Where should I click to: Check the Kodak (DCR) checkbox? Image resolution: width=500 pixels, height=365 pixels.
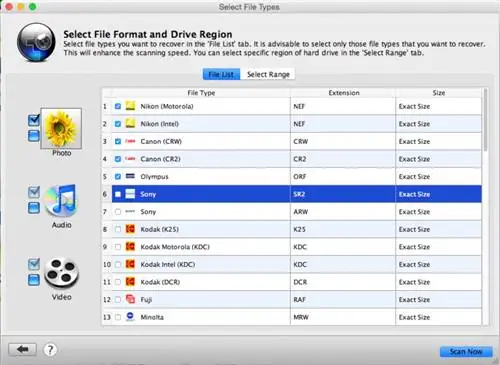118,282
